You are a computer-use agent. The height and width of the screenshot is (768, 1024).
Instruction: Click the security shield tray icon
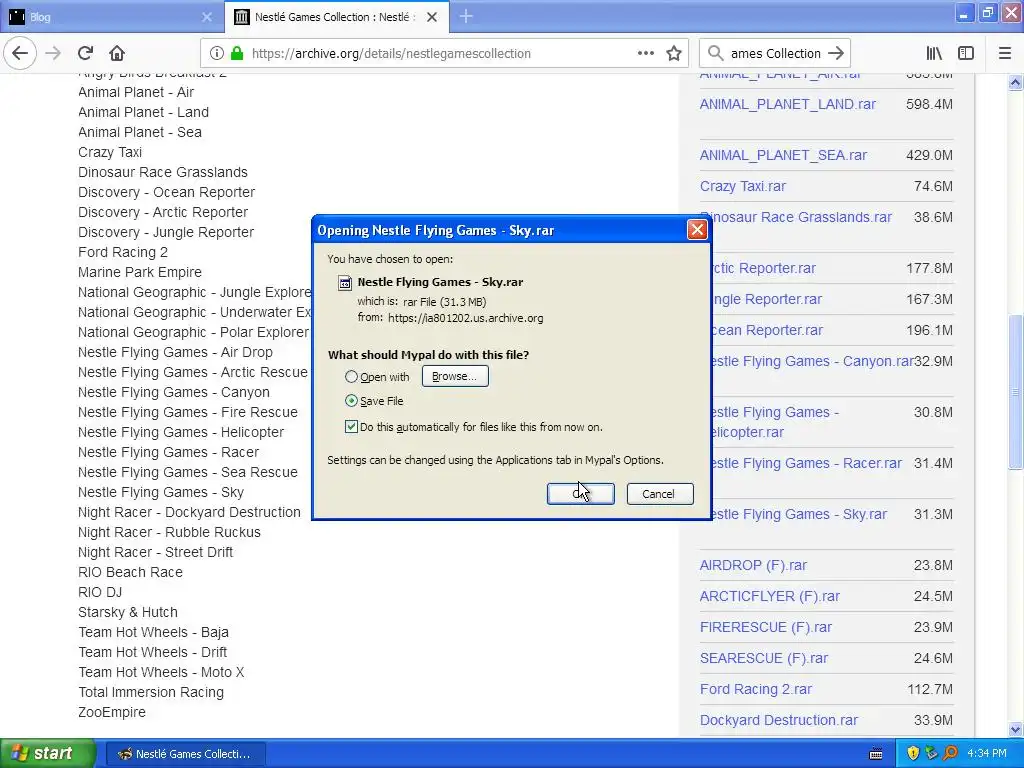pyautogui.click(x=913, y=754)
